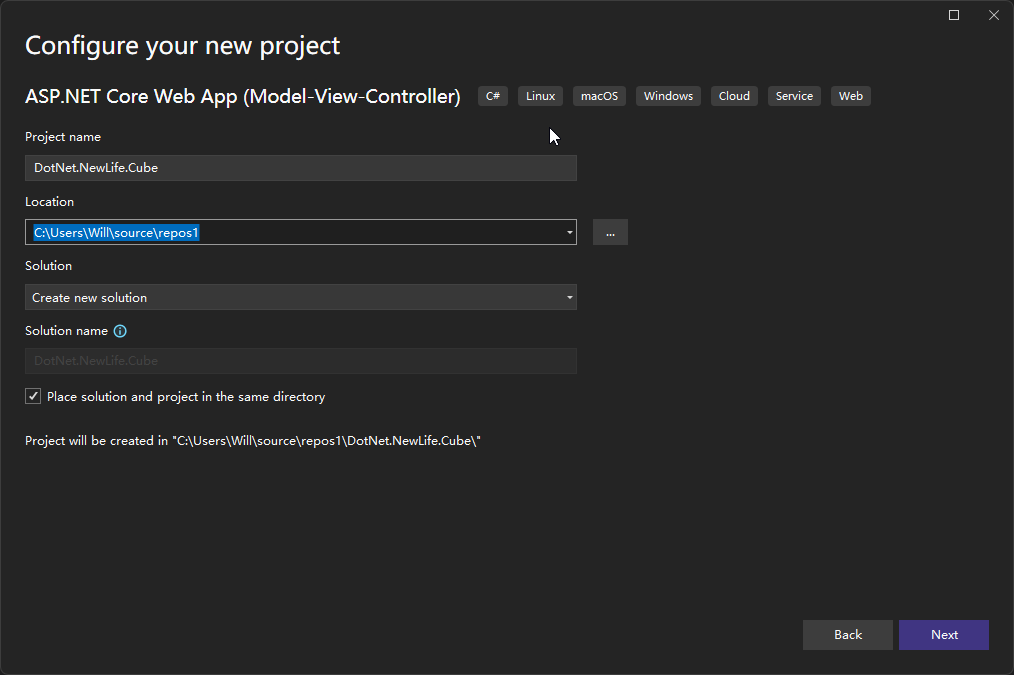Go to Next step
Screen dimensions: 1014x675
[944, 635]
